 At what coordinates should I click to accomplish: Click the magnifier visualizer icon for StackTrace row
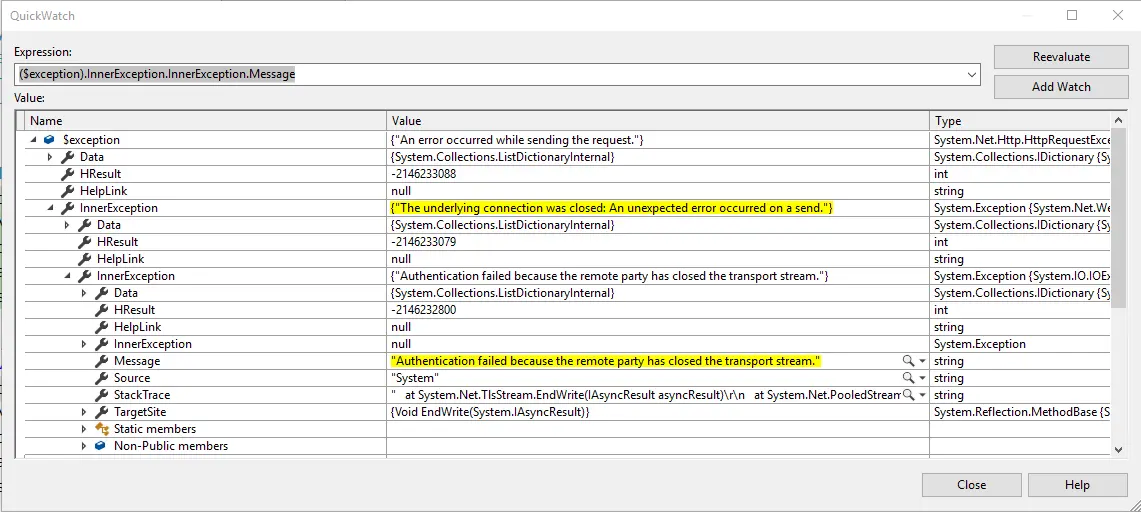tap(908, 395)
